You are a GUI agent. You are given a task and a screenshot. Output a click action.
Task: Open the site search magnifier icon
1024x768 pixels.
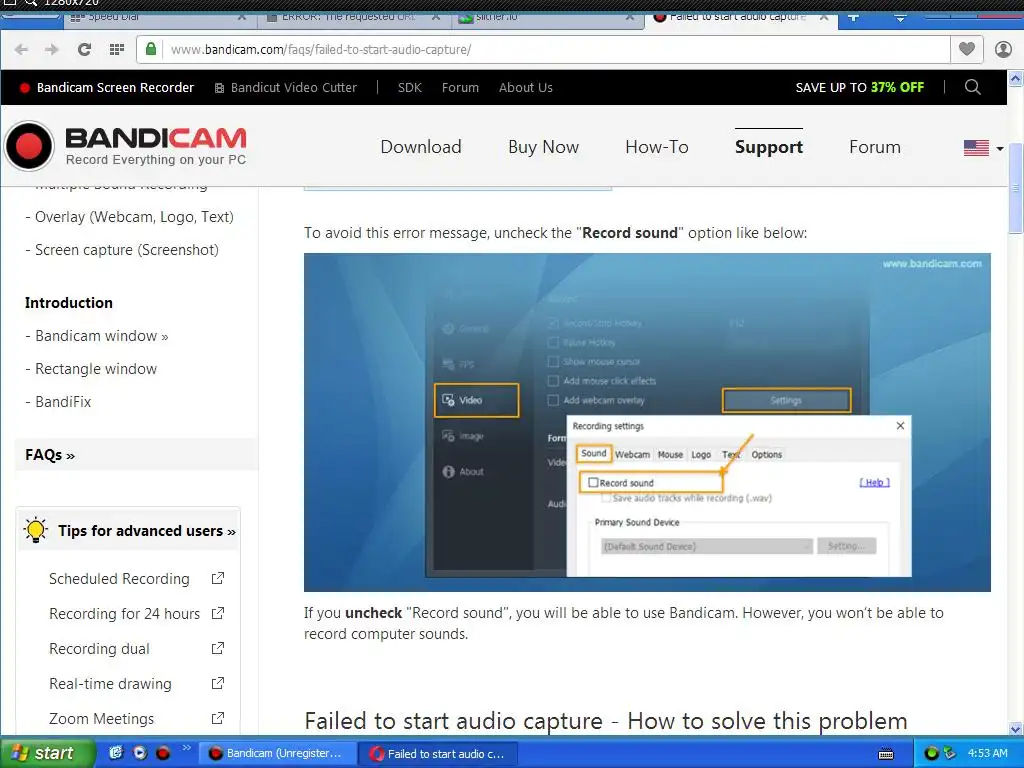click(x=972, y=87)
